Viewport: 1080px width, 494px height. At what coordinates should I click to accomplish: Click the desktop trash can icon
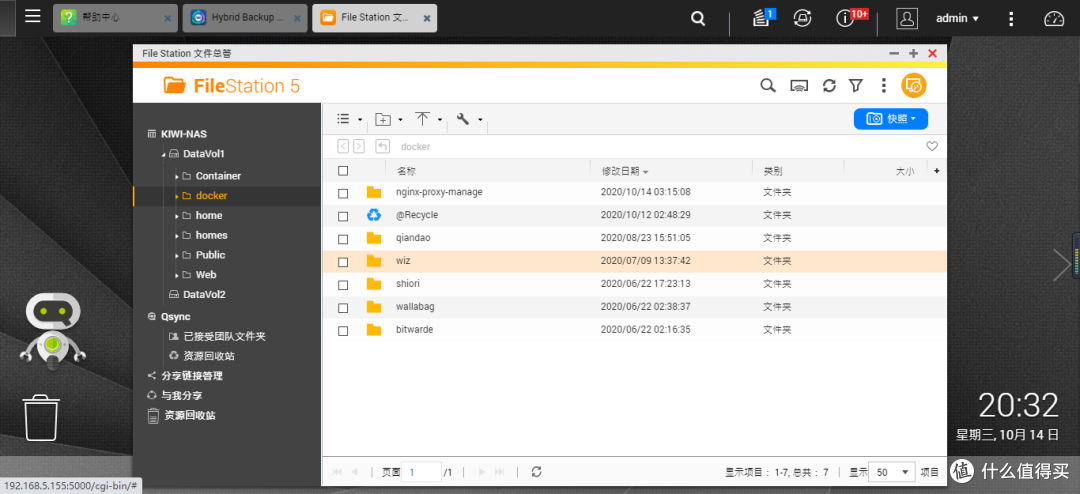point(41,418)
